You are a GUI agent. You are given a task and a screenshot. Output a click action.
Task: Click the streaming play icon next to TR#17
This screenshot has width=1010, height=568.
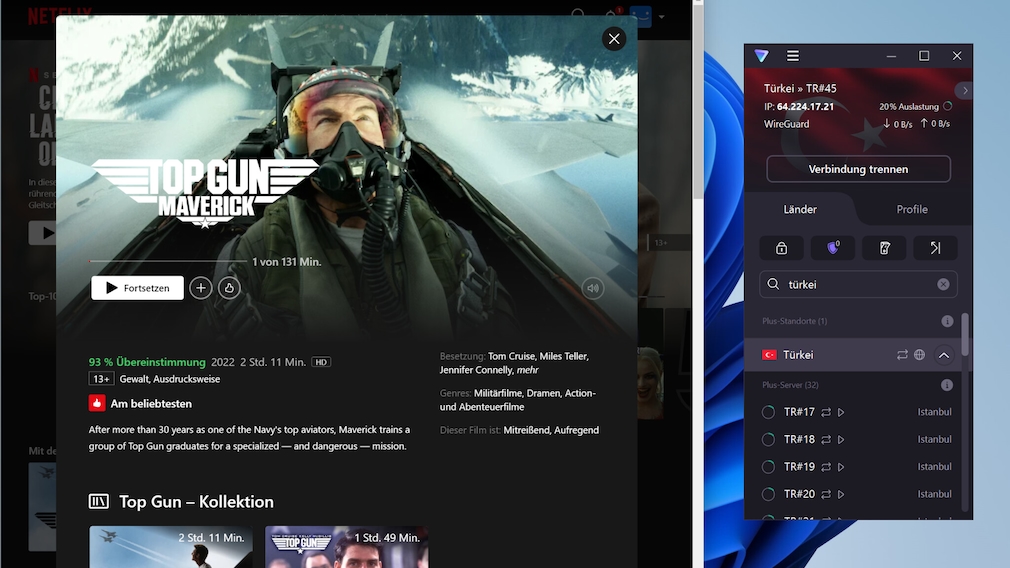(x=841, y=412)
